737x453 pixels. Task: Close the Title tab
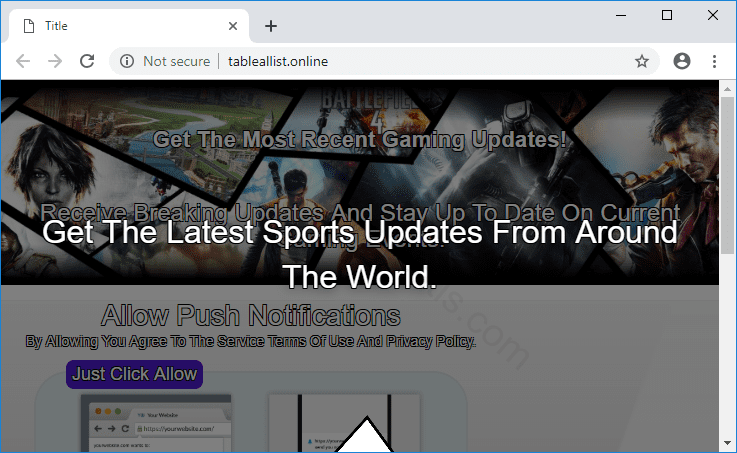click(233, 26)
